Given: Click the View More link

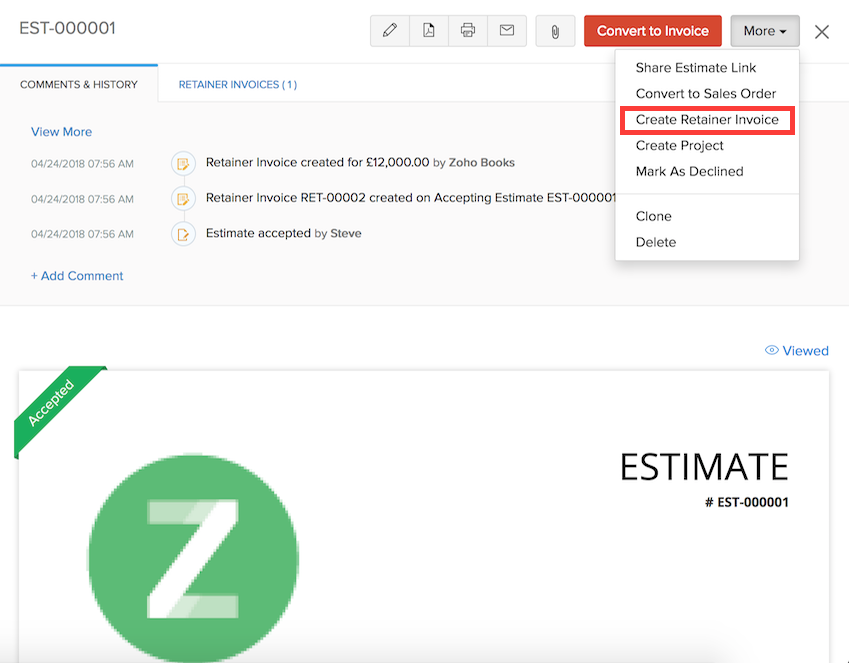Looking at the screenshot, I should coord(61,132).
